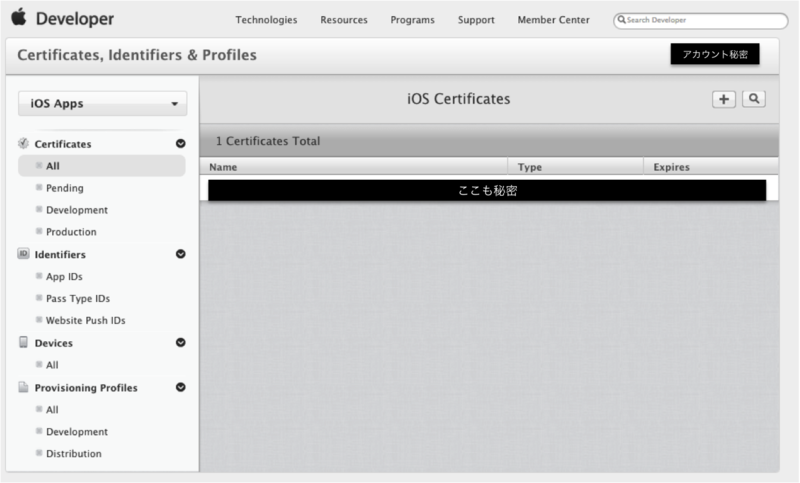Image resolution: width=800 pixels, height=483 pixels.
Task: Click the Provisioning Profiles section heading
Action: coord(86,388)
